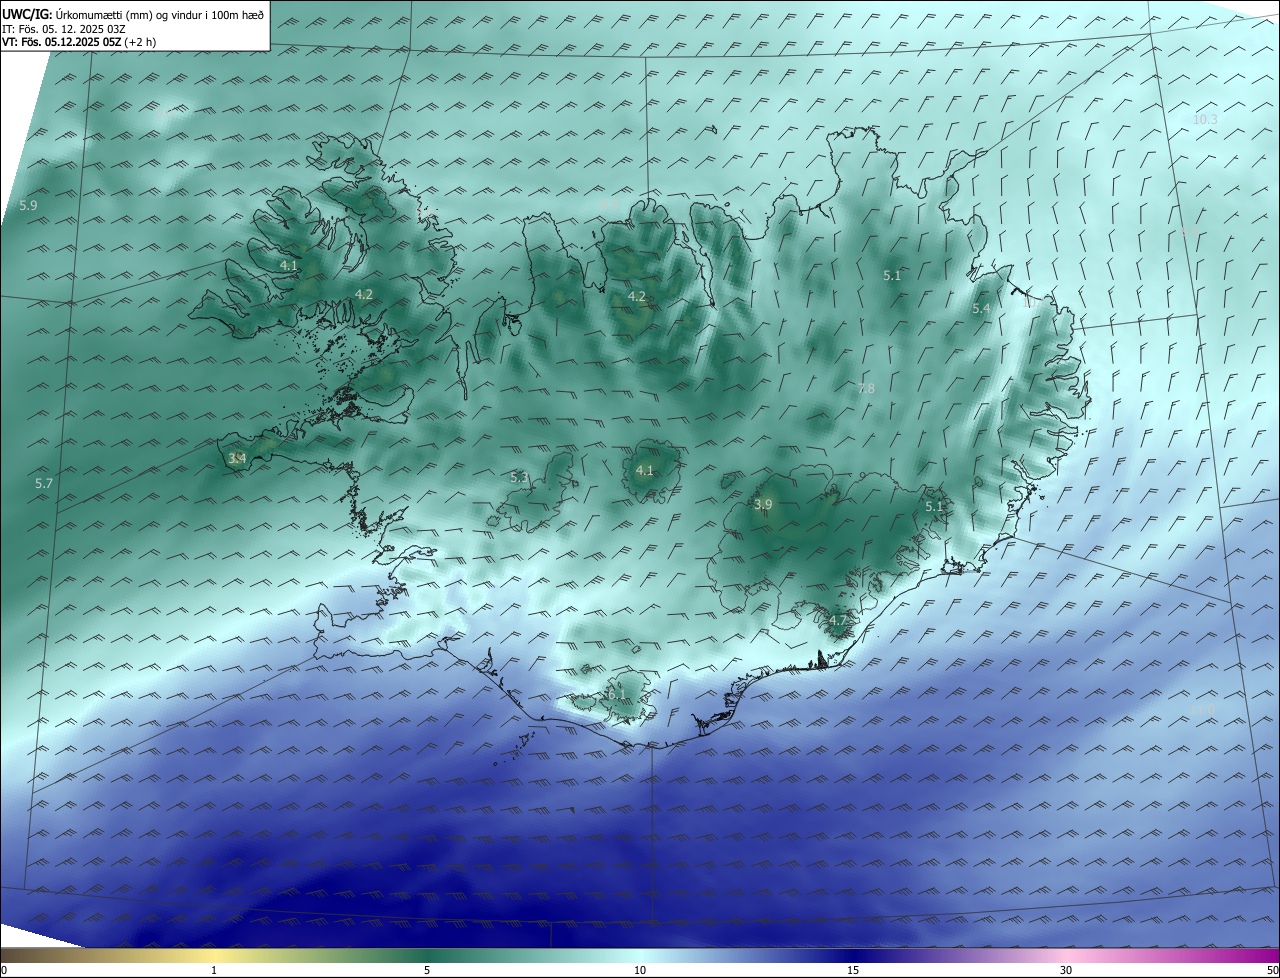The image size is (1280, 978).
Task: Click the 5.4 value label on the map
Action: pos(981,309)
